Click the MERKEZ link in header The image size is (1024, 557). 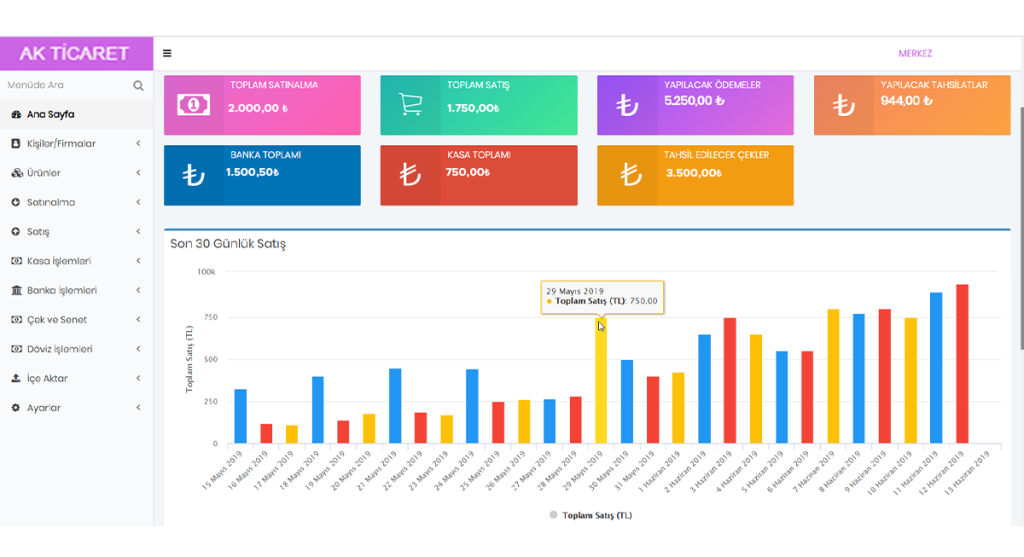914,54
